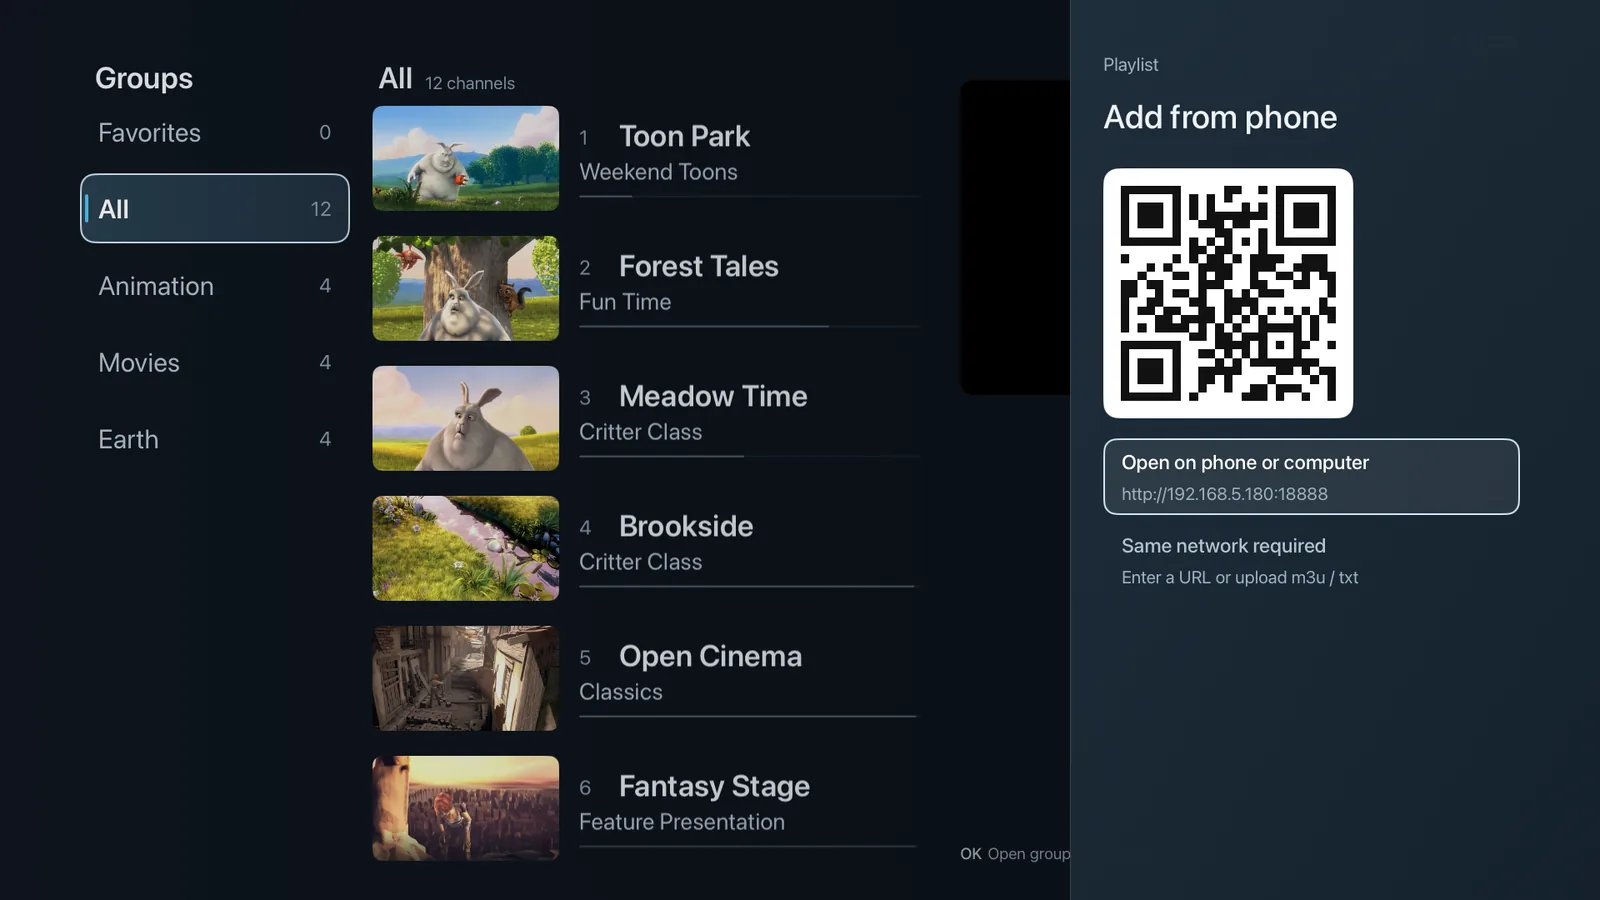Viewport: 1600px width, 900px height.
Task: Click the 12 channels count label
Action: 470,83
